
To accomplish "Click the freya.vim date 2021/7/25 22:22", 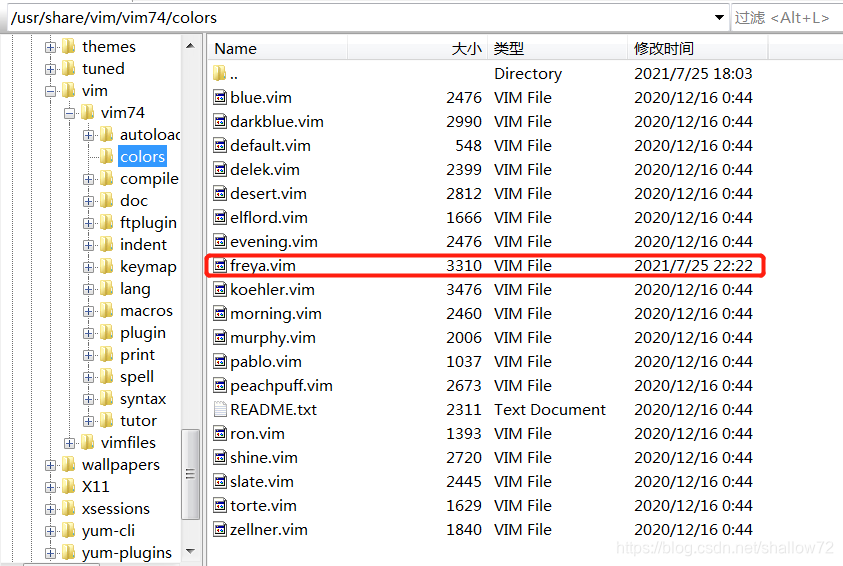I will point(694,266).
